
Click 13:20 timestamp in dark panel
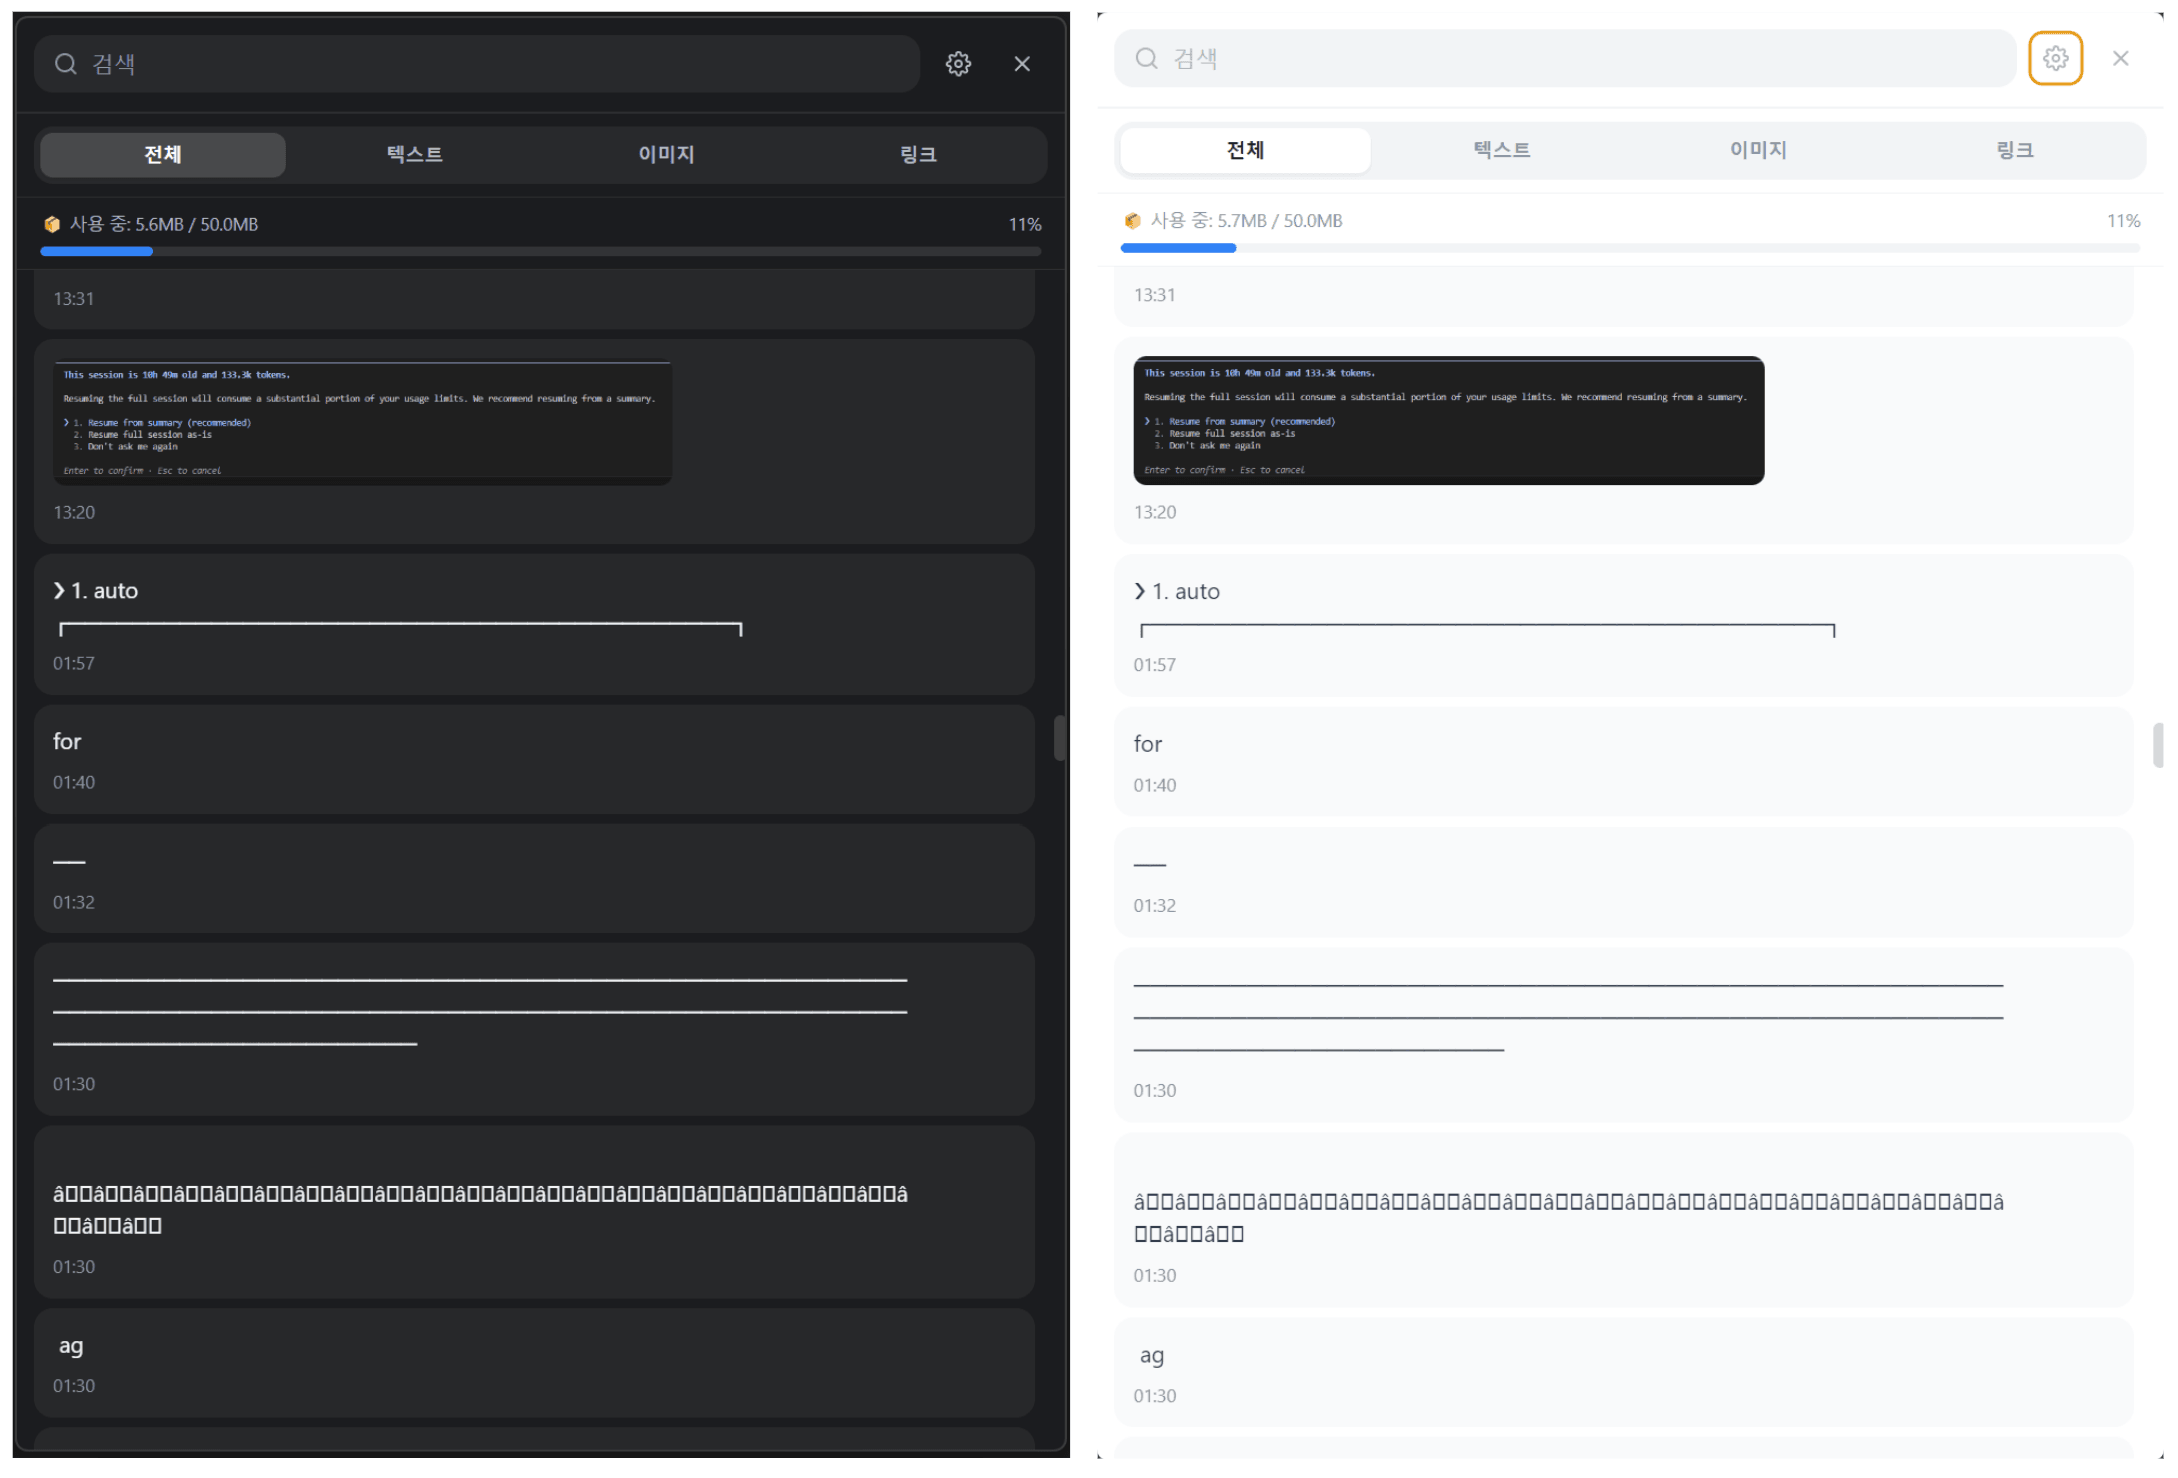(x=74, y=513)
